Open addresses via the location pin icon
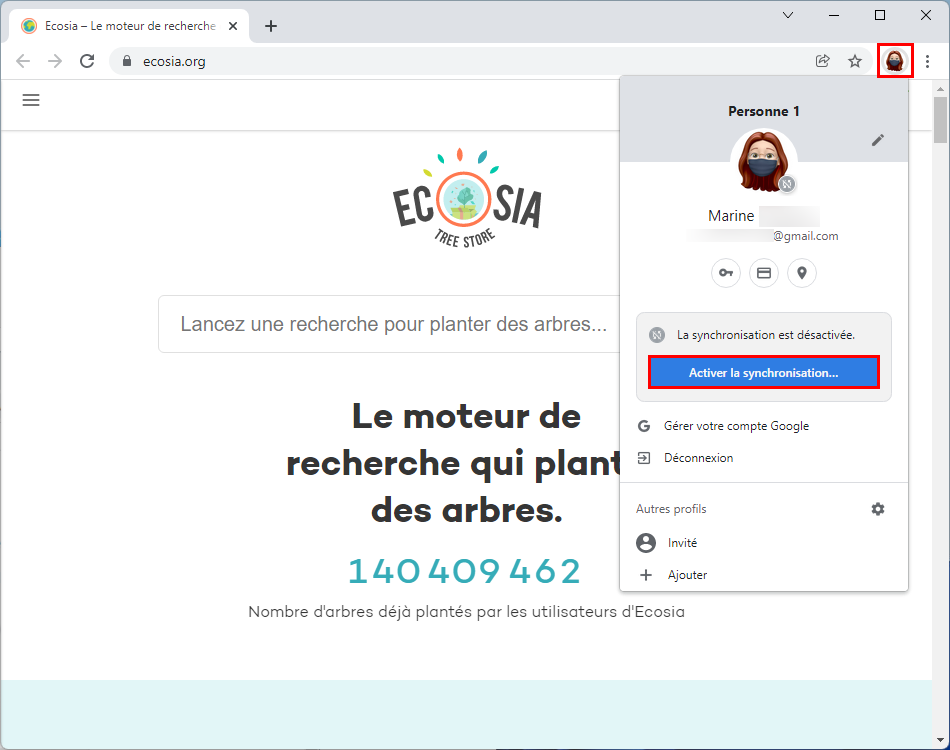Image resolution: width=950 pixels, height=750 pixels. pos(802,273)
